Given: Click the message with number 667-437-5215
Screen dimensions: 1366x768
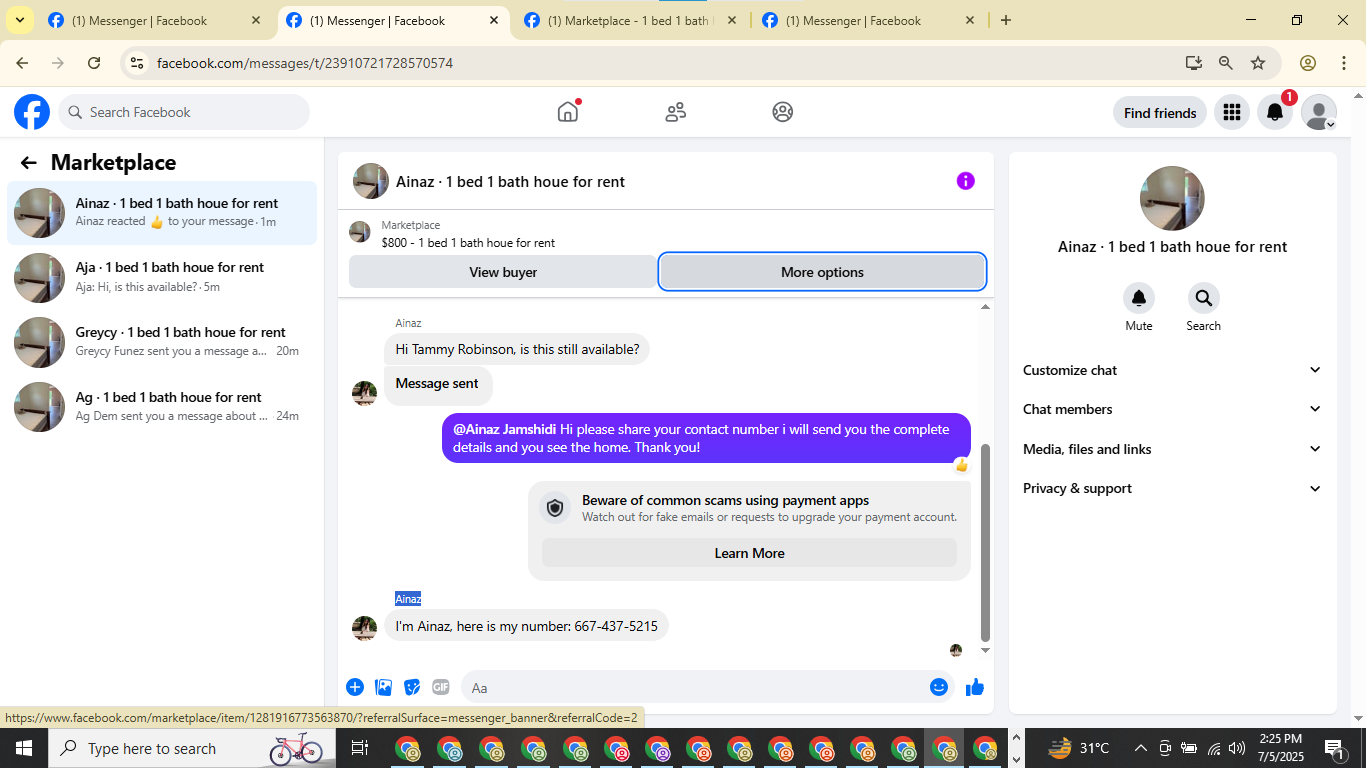Looking at the screenshot, I should point(527,626).
